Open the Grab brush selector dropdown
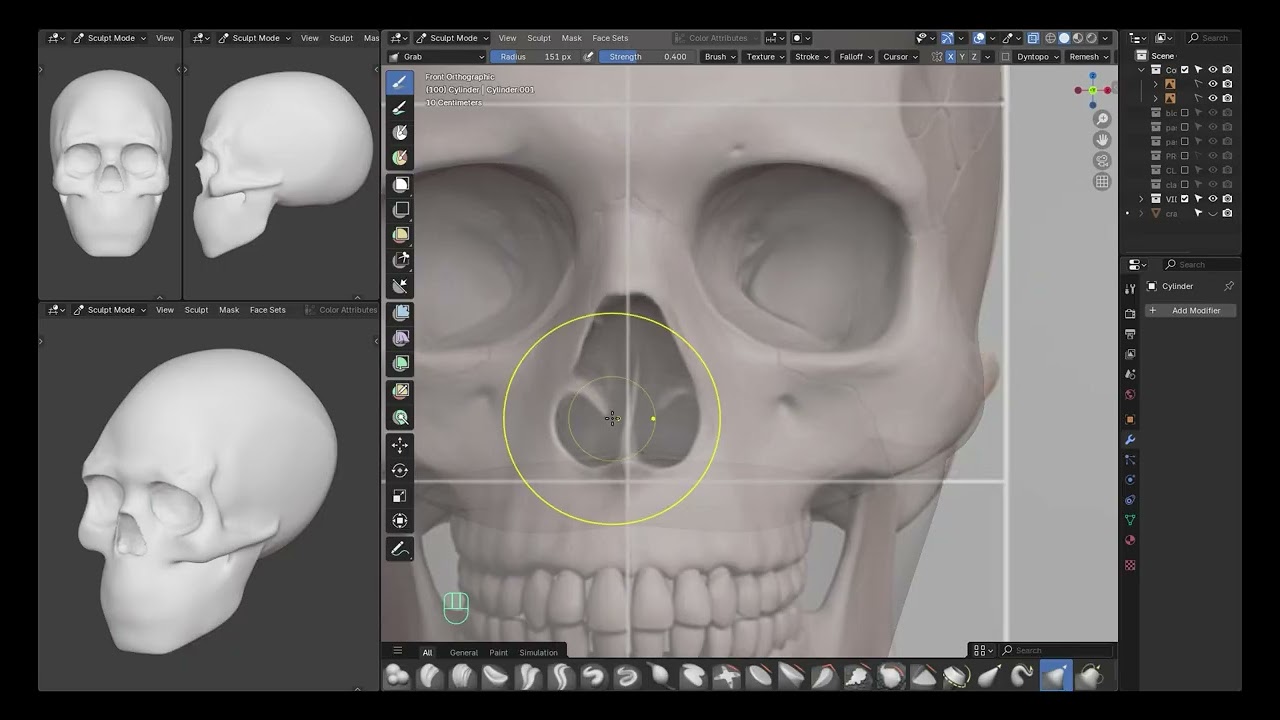 coord(437,57)
